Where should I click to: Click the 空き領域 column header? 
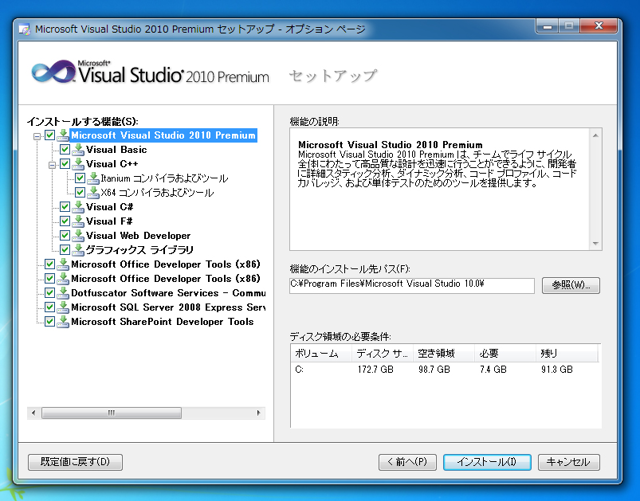point(443,354)
